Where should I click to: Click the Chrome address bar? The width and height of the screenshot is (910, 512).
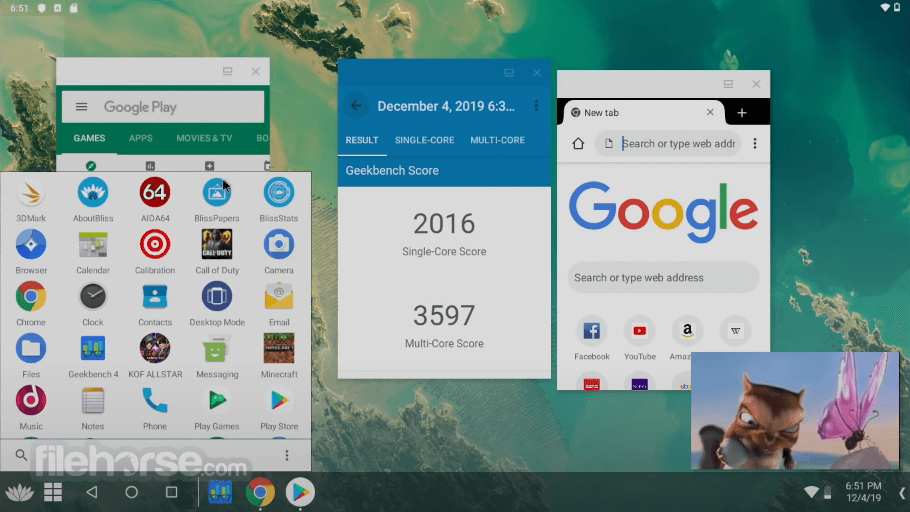[x=668, y=143]
